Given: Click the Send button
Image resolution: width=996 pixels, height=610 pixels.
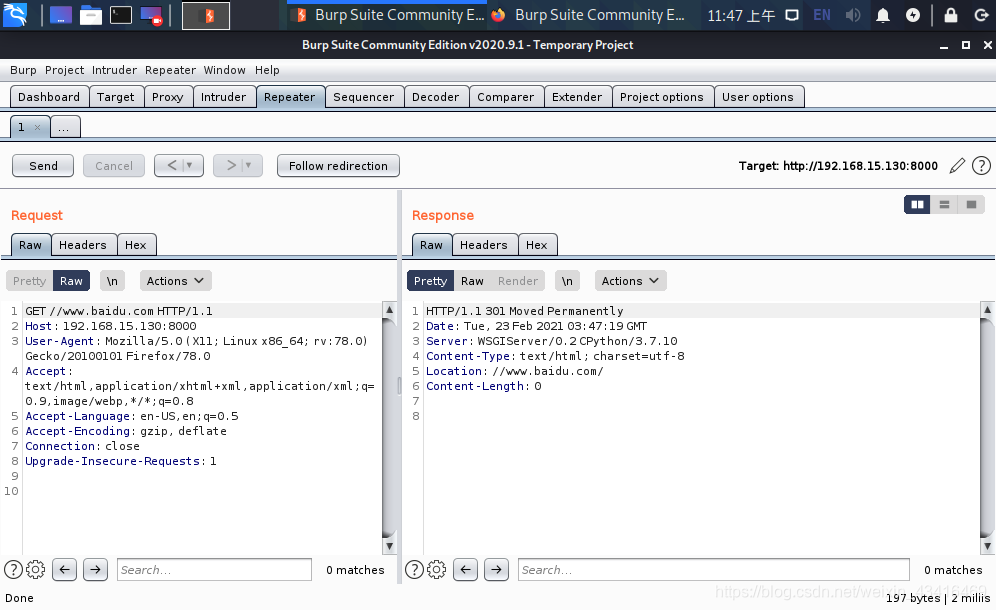Looking at the screenshot, I should [x=43, y=166].
